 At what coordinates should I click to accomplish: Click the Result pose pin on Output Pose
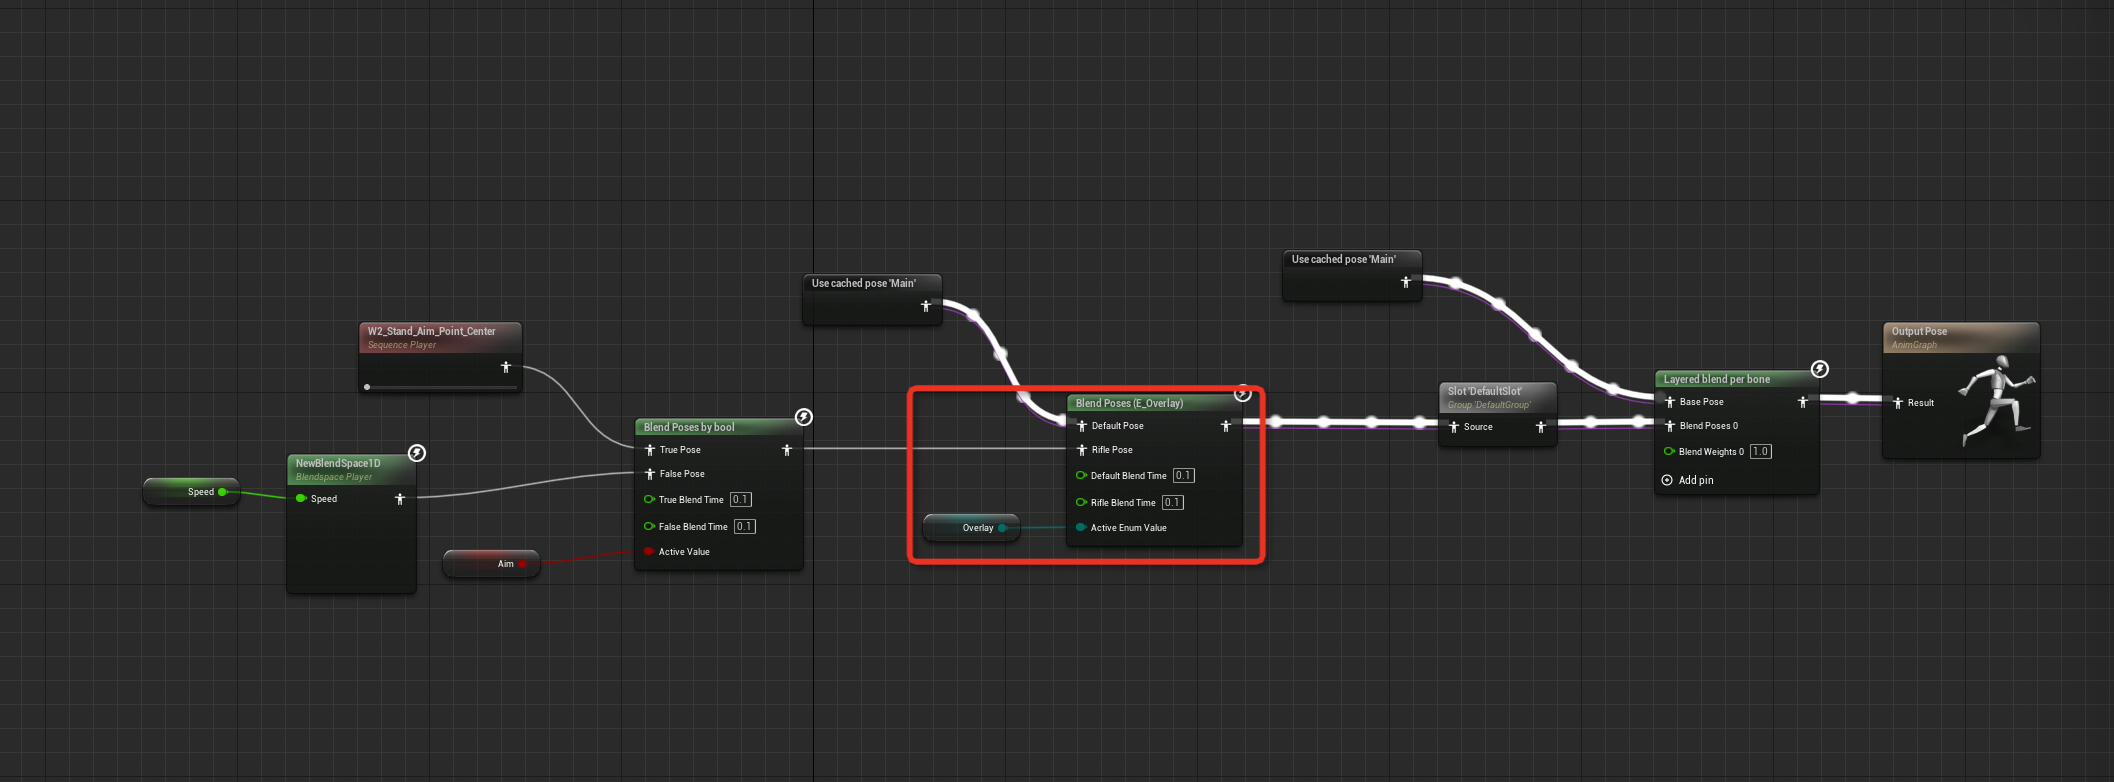coord(1898,403)
